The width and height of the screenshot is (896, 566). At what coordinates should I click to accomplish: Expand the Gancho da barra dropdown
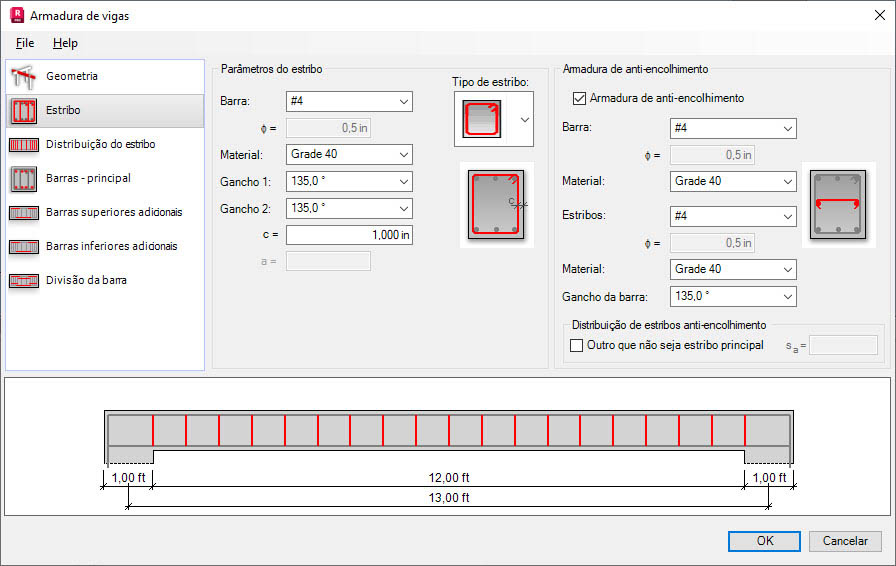[733, 296]
